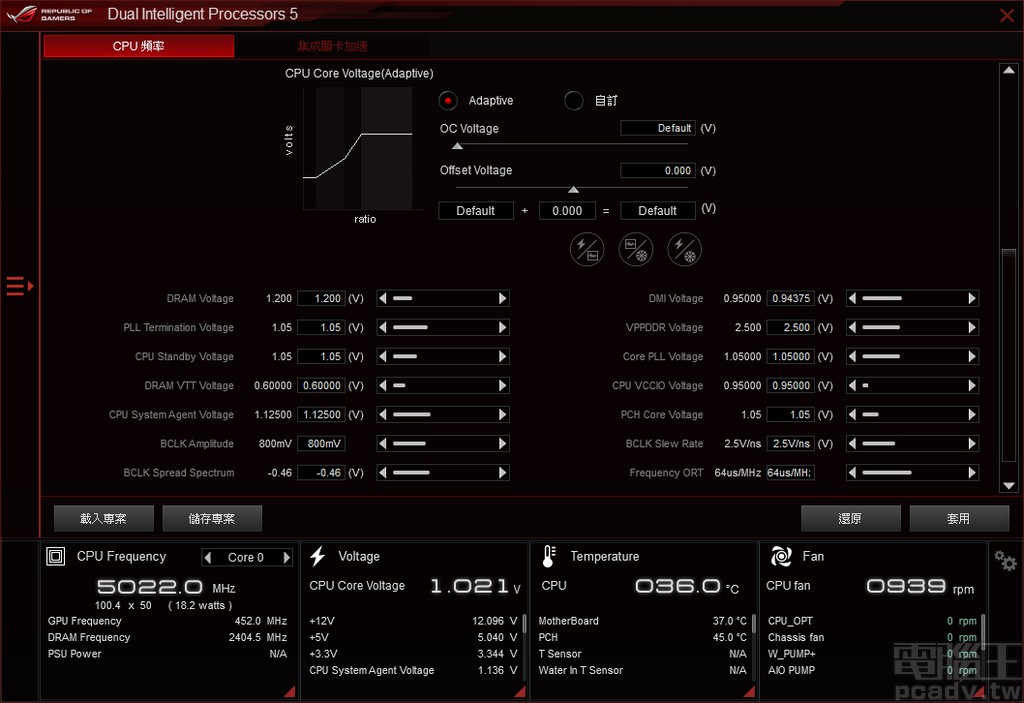Screen dimensions: 1024x703
Task: Open the left sidebar menu icon
Action: point(19,286)
